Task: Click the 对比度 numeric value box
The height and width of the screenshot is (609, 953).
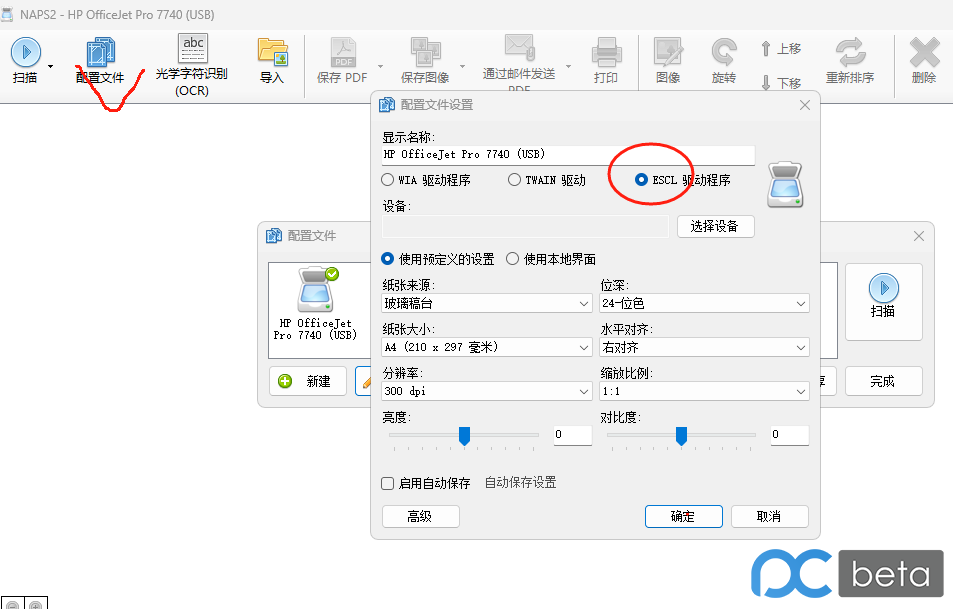Action: (x=790, y=435)
